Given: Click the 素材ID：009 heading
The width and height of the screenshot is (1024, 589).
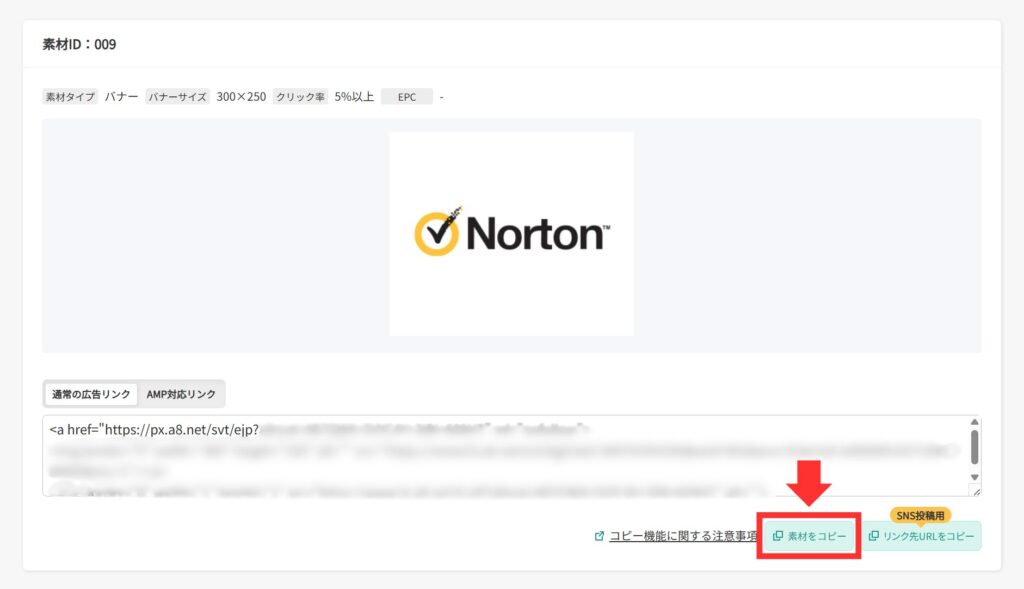Looking at the screenshot, I should tap(79, 44).
